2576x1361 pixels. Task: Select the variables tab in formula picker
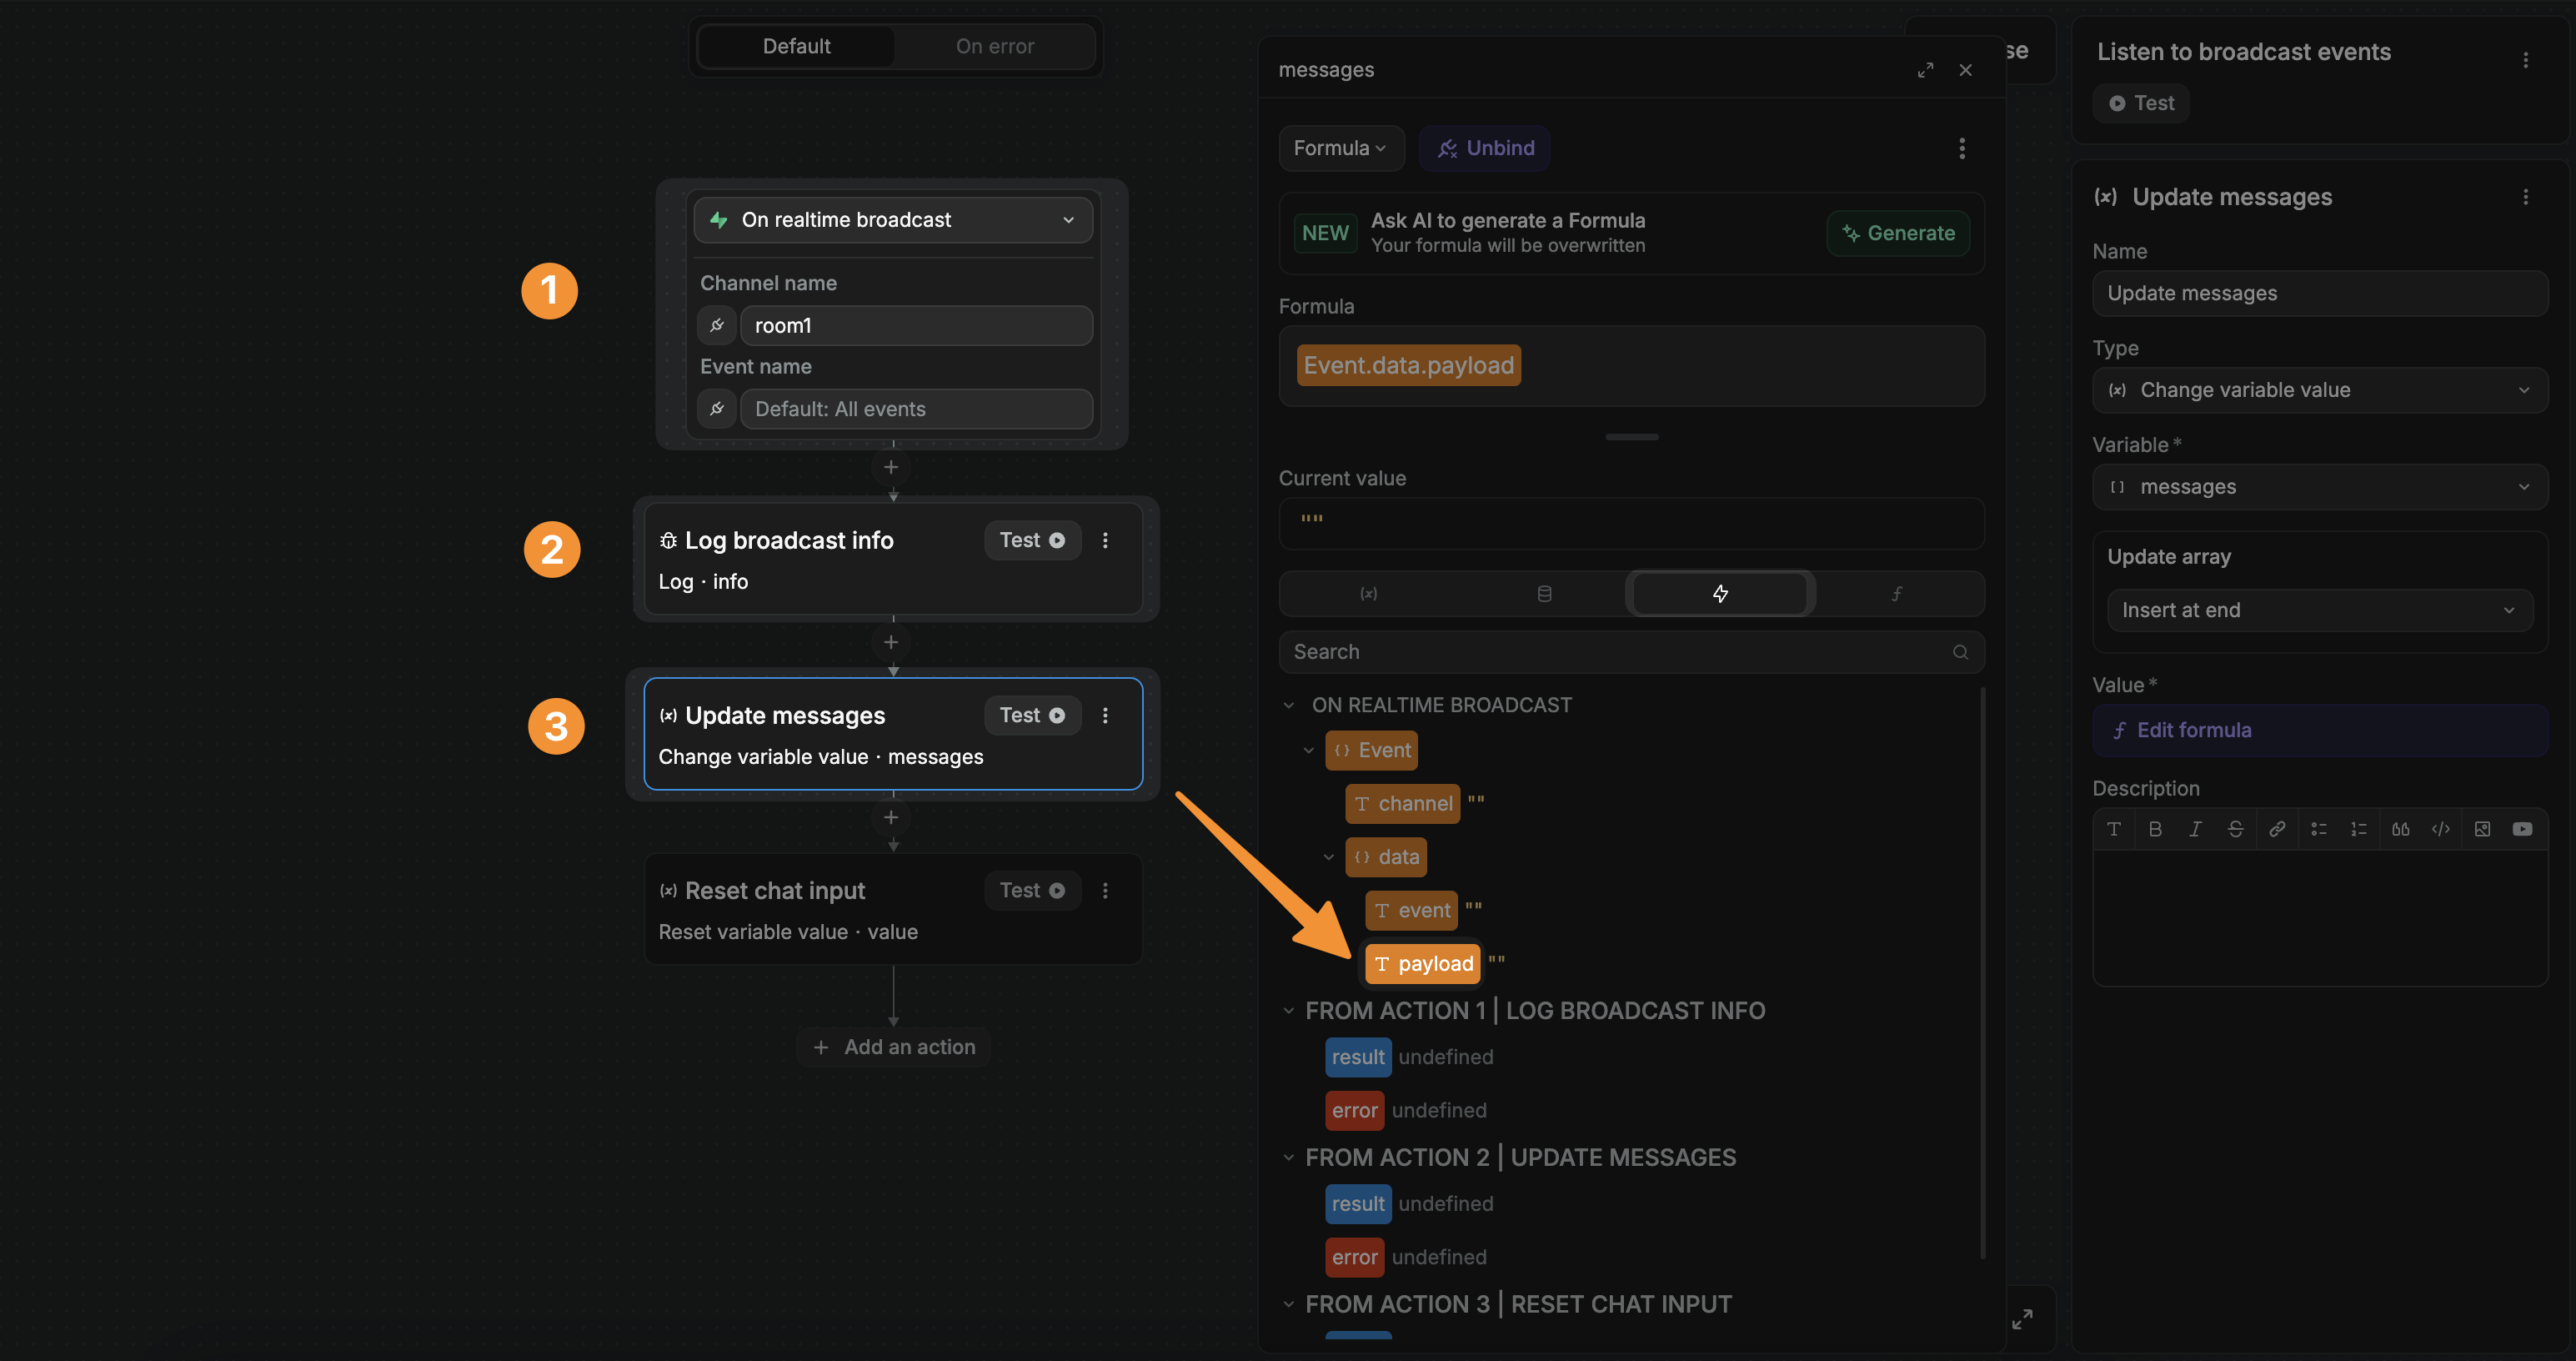(x=1368, y=594)
